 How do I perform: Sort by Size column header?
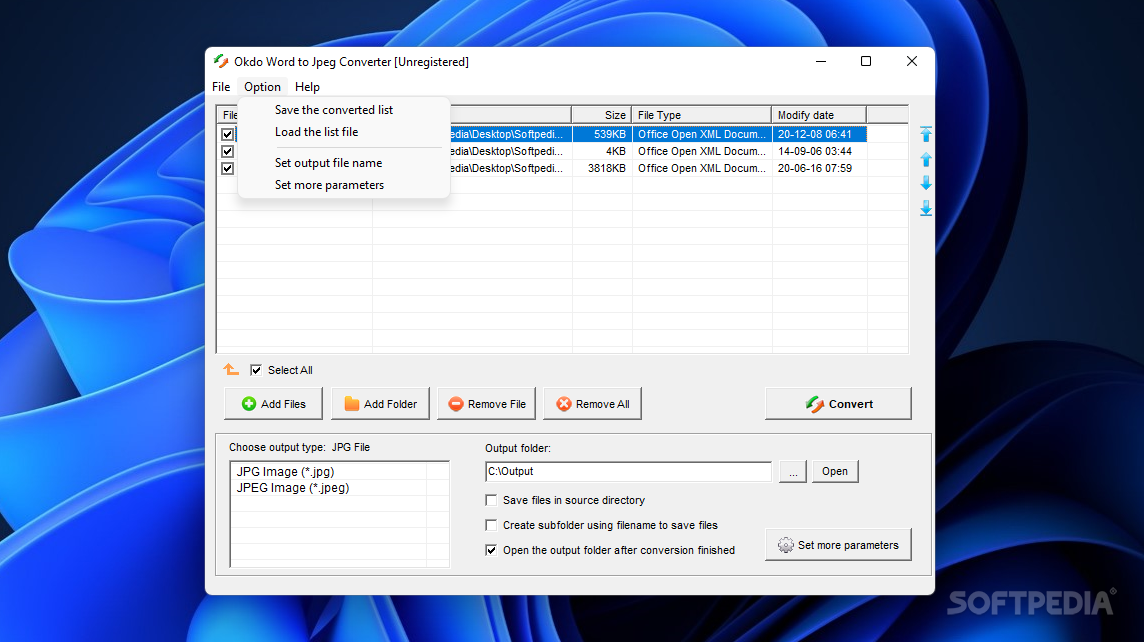[602, 115]
